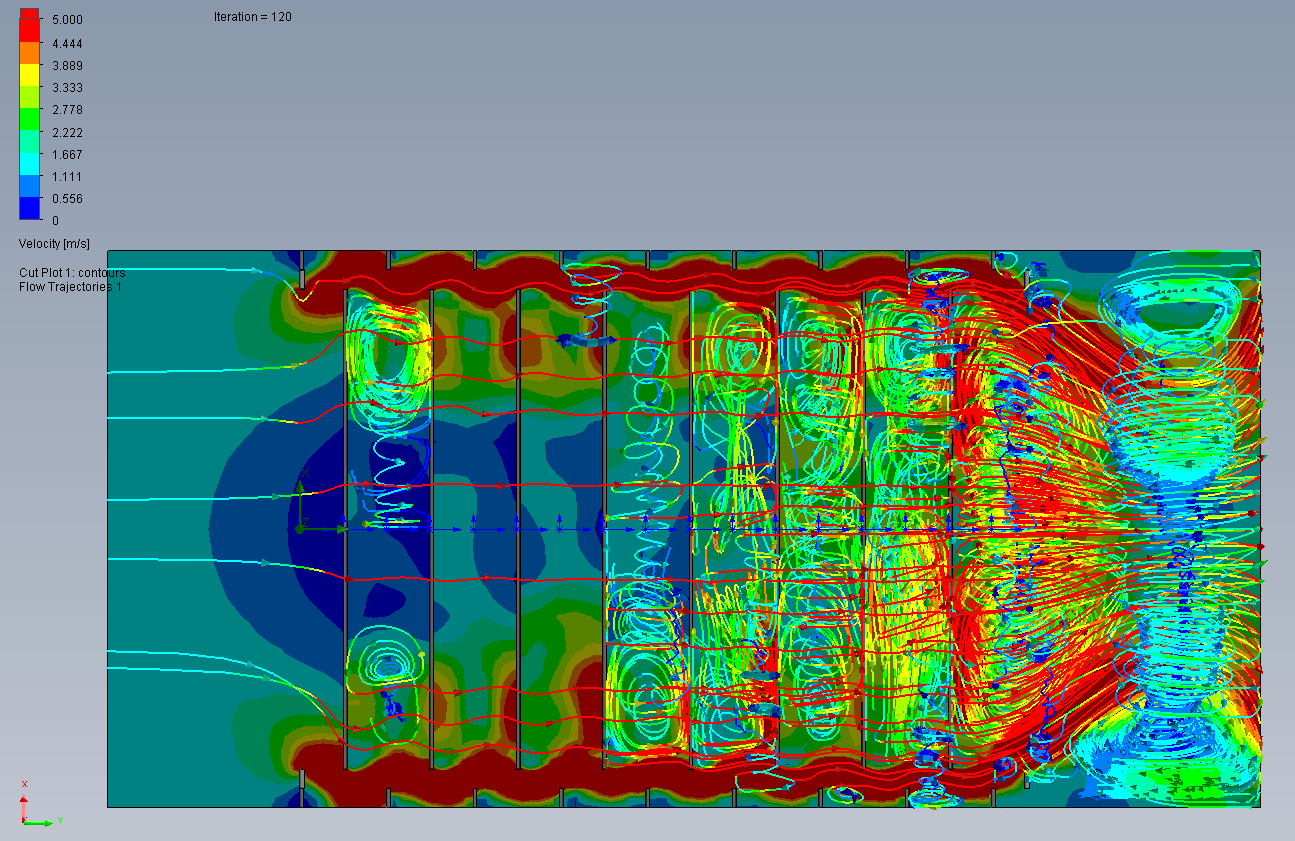This screenshot has width=1295, height=841.
Task: Click the 2.778 legend tick value
Action: pyautogui.click(x=67, y=110)
